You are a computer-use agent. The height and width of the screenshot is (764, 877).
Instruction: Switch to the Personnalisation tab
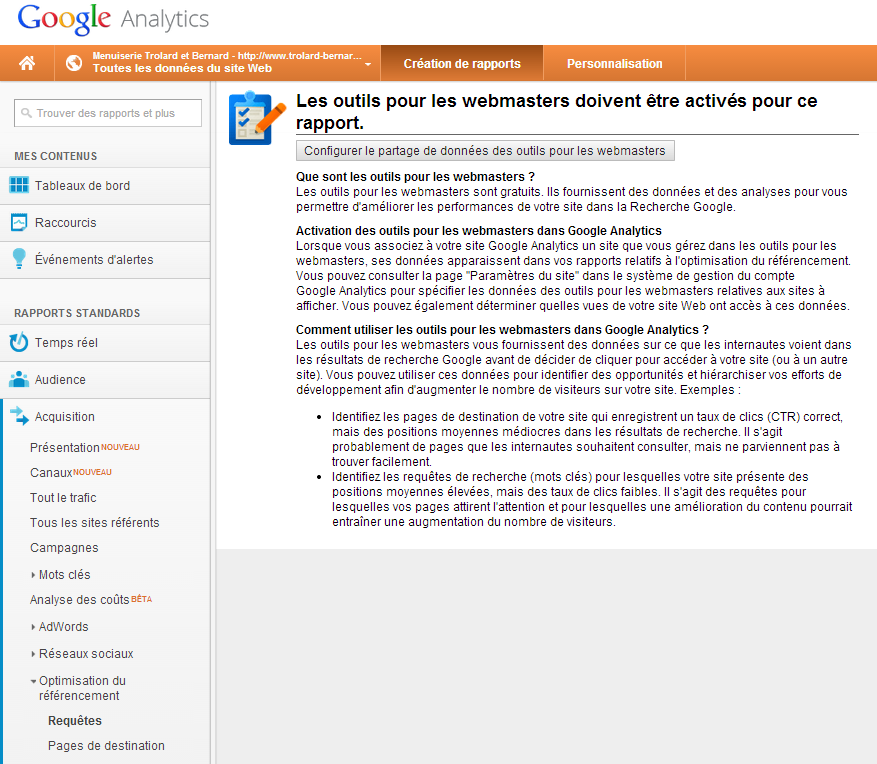click(x=614, y=64)
